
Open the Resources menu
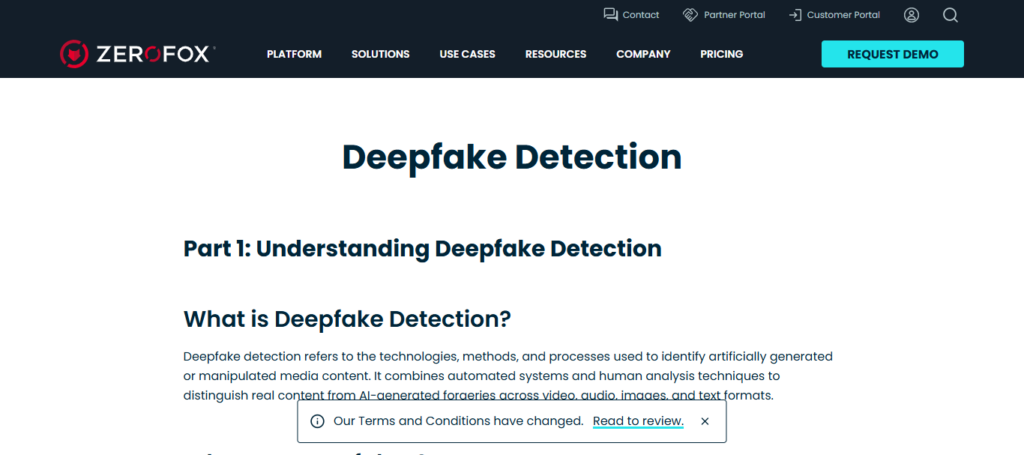(556, 54)
